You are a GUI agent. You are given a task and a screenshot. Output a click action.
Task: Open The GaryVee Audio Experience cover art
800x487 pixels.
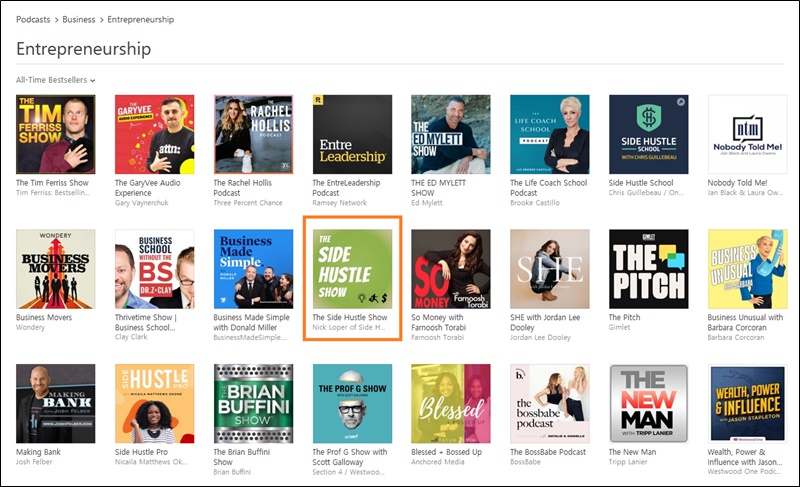click(x=155, y=134)
